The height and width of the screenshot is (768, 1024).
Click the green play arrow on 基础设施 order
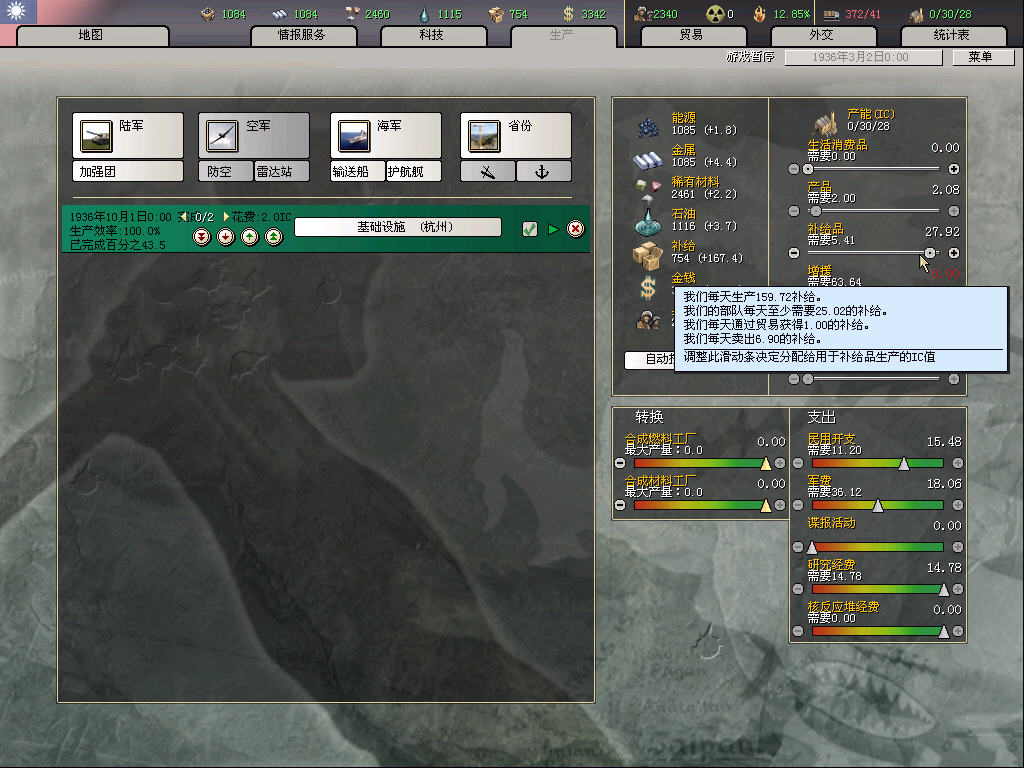click(x=553, y=229)
